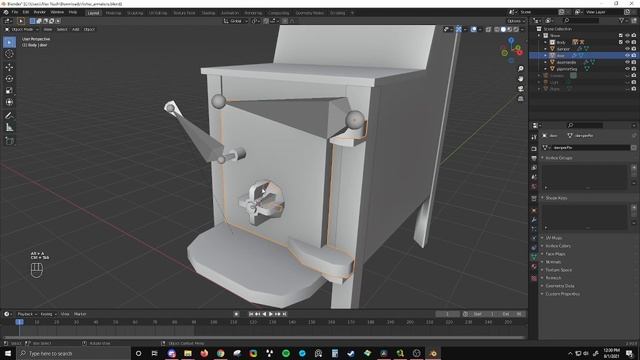Switch to the Animation workspace tab

230,13
